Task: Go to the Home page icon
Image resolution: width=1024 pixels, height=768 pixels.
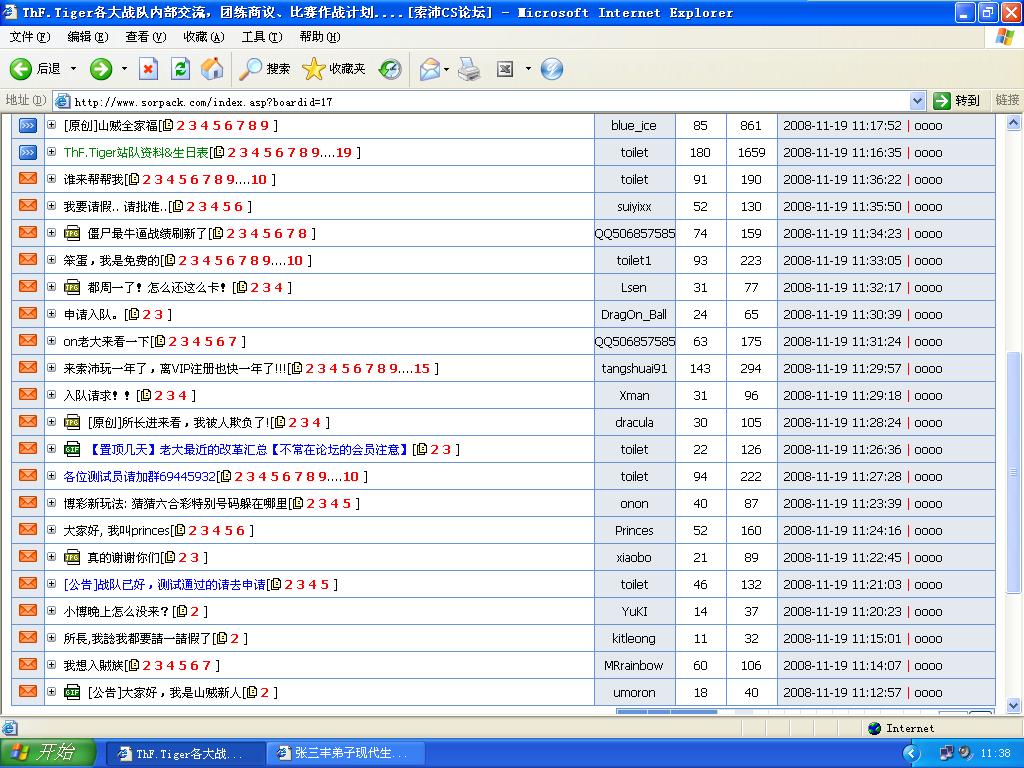Action: click(212, 68)
